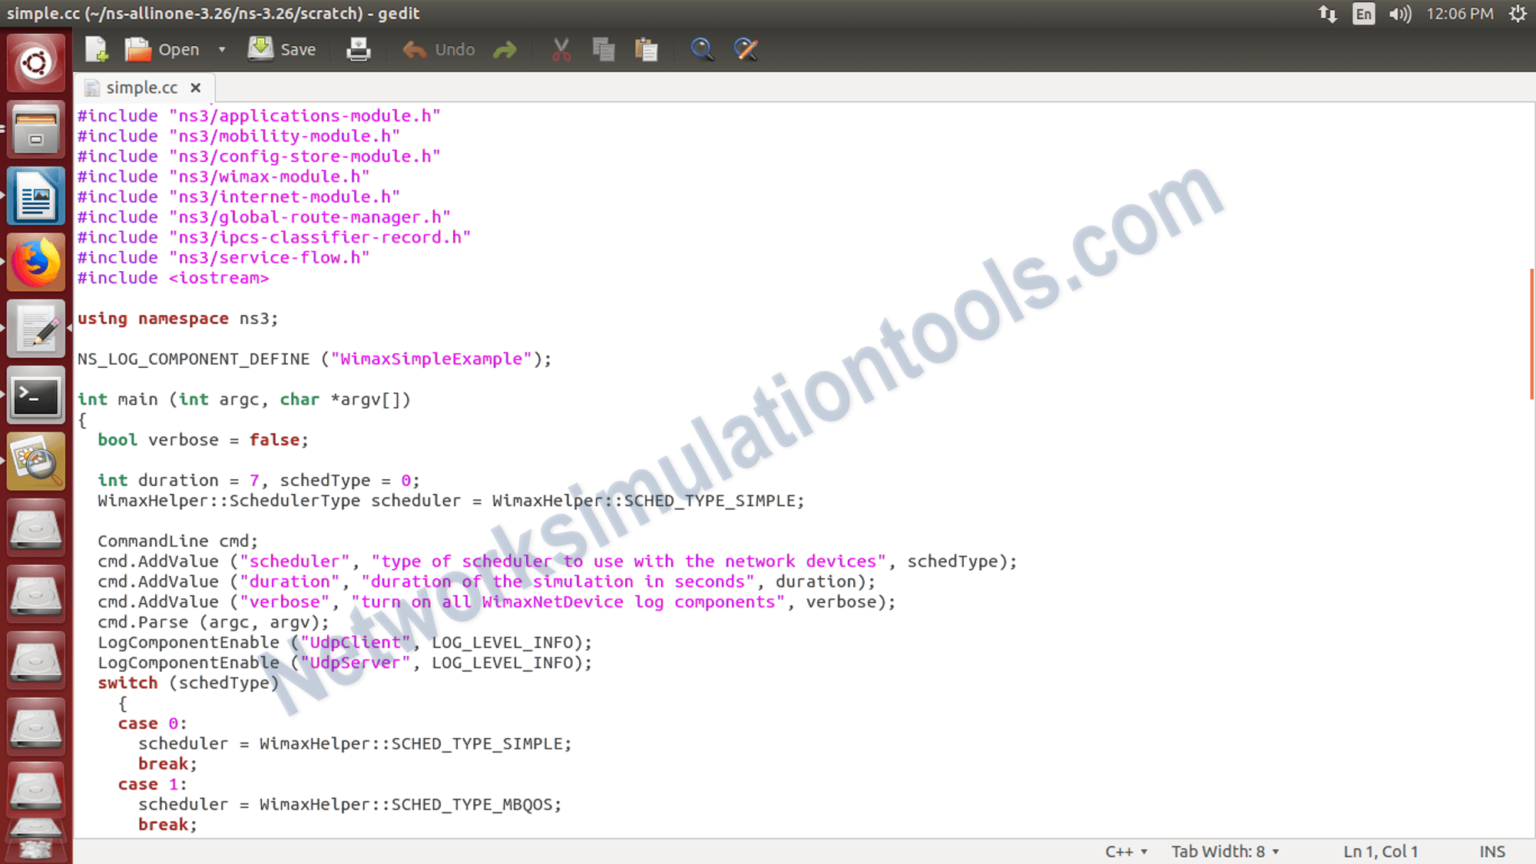This screenshot has width=1536, height=864.
Task: Change Tab Width from the status bar dropdown
Action: tap(1222, 851)
